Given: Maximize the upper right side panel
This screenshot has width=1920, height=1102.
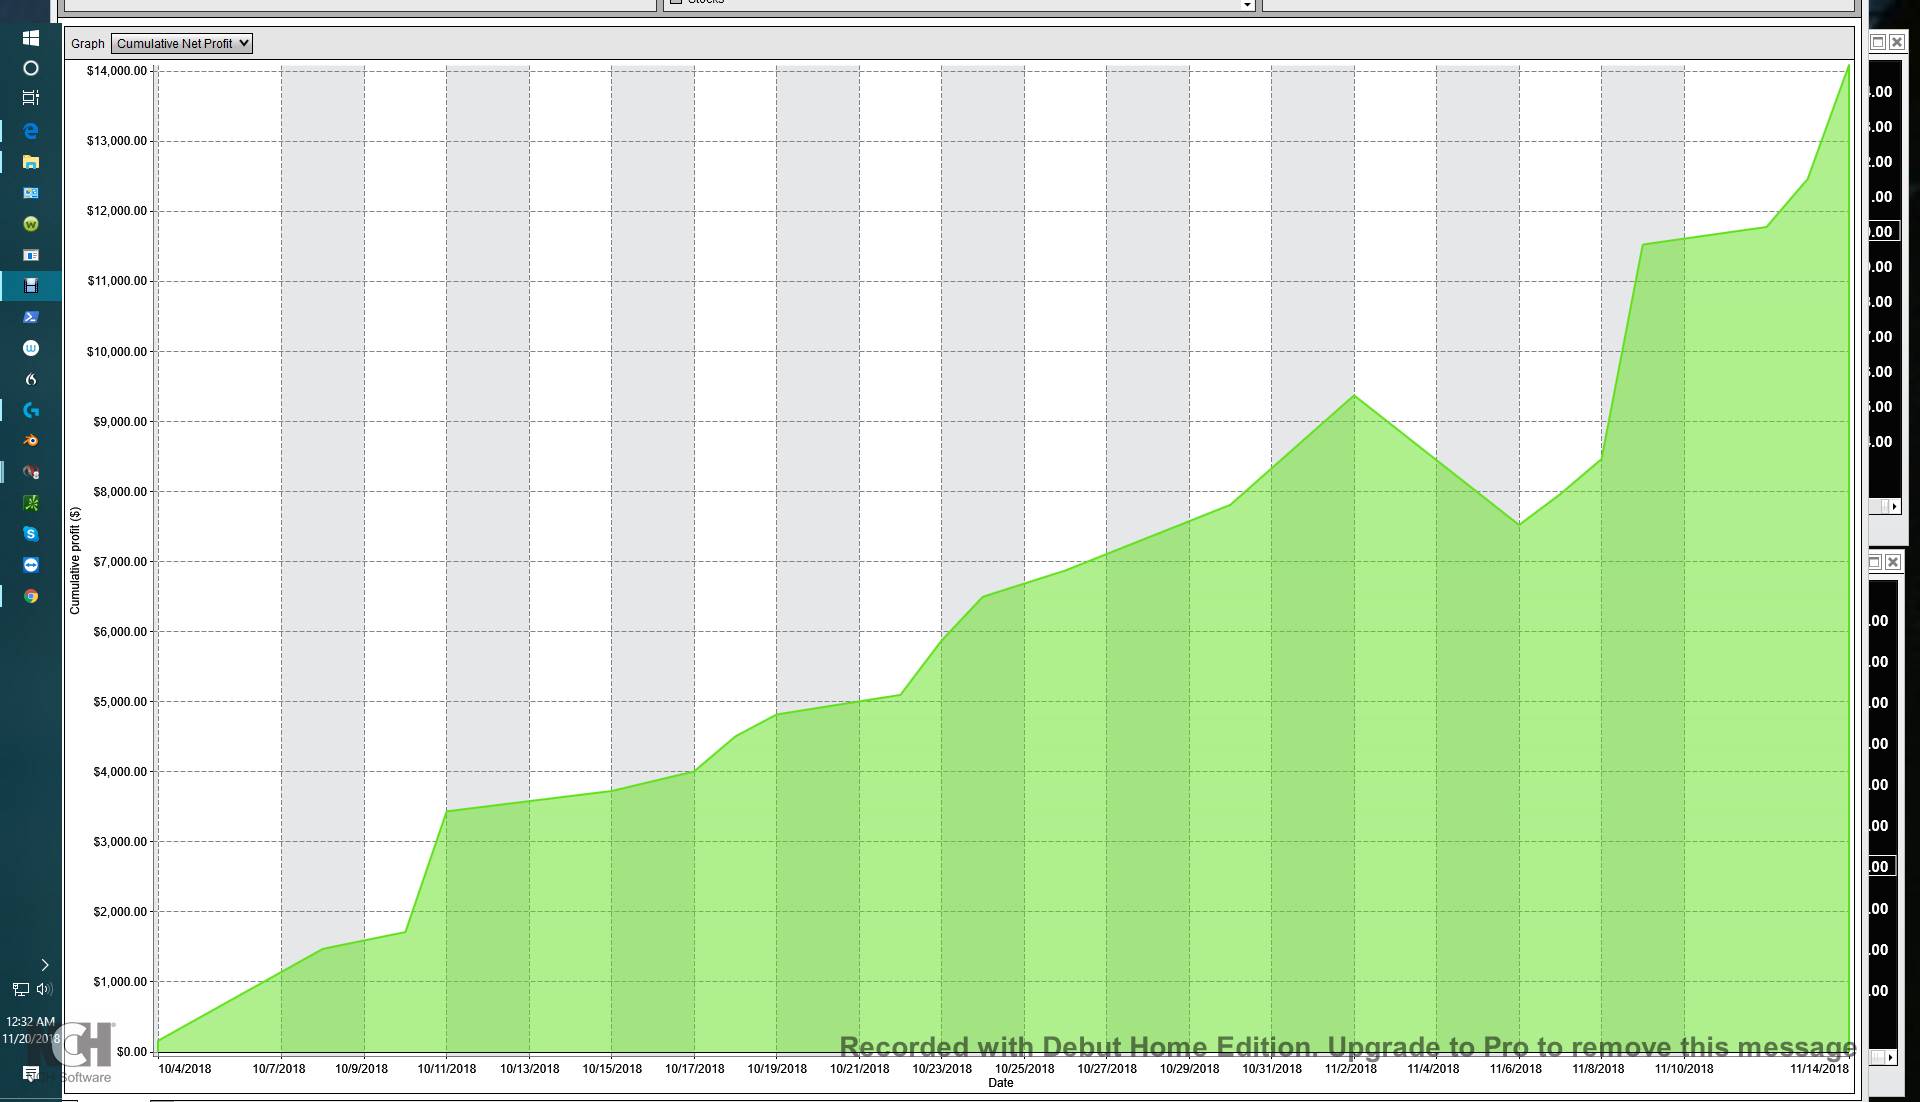Looking at the screenshot, I should click(x=1878, y=42).
